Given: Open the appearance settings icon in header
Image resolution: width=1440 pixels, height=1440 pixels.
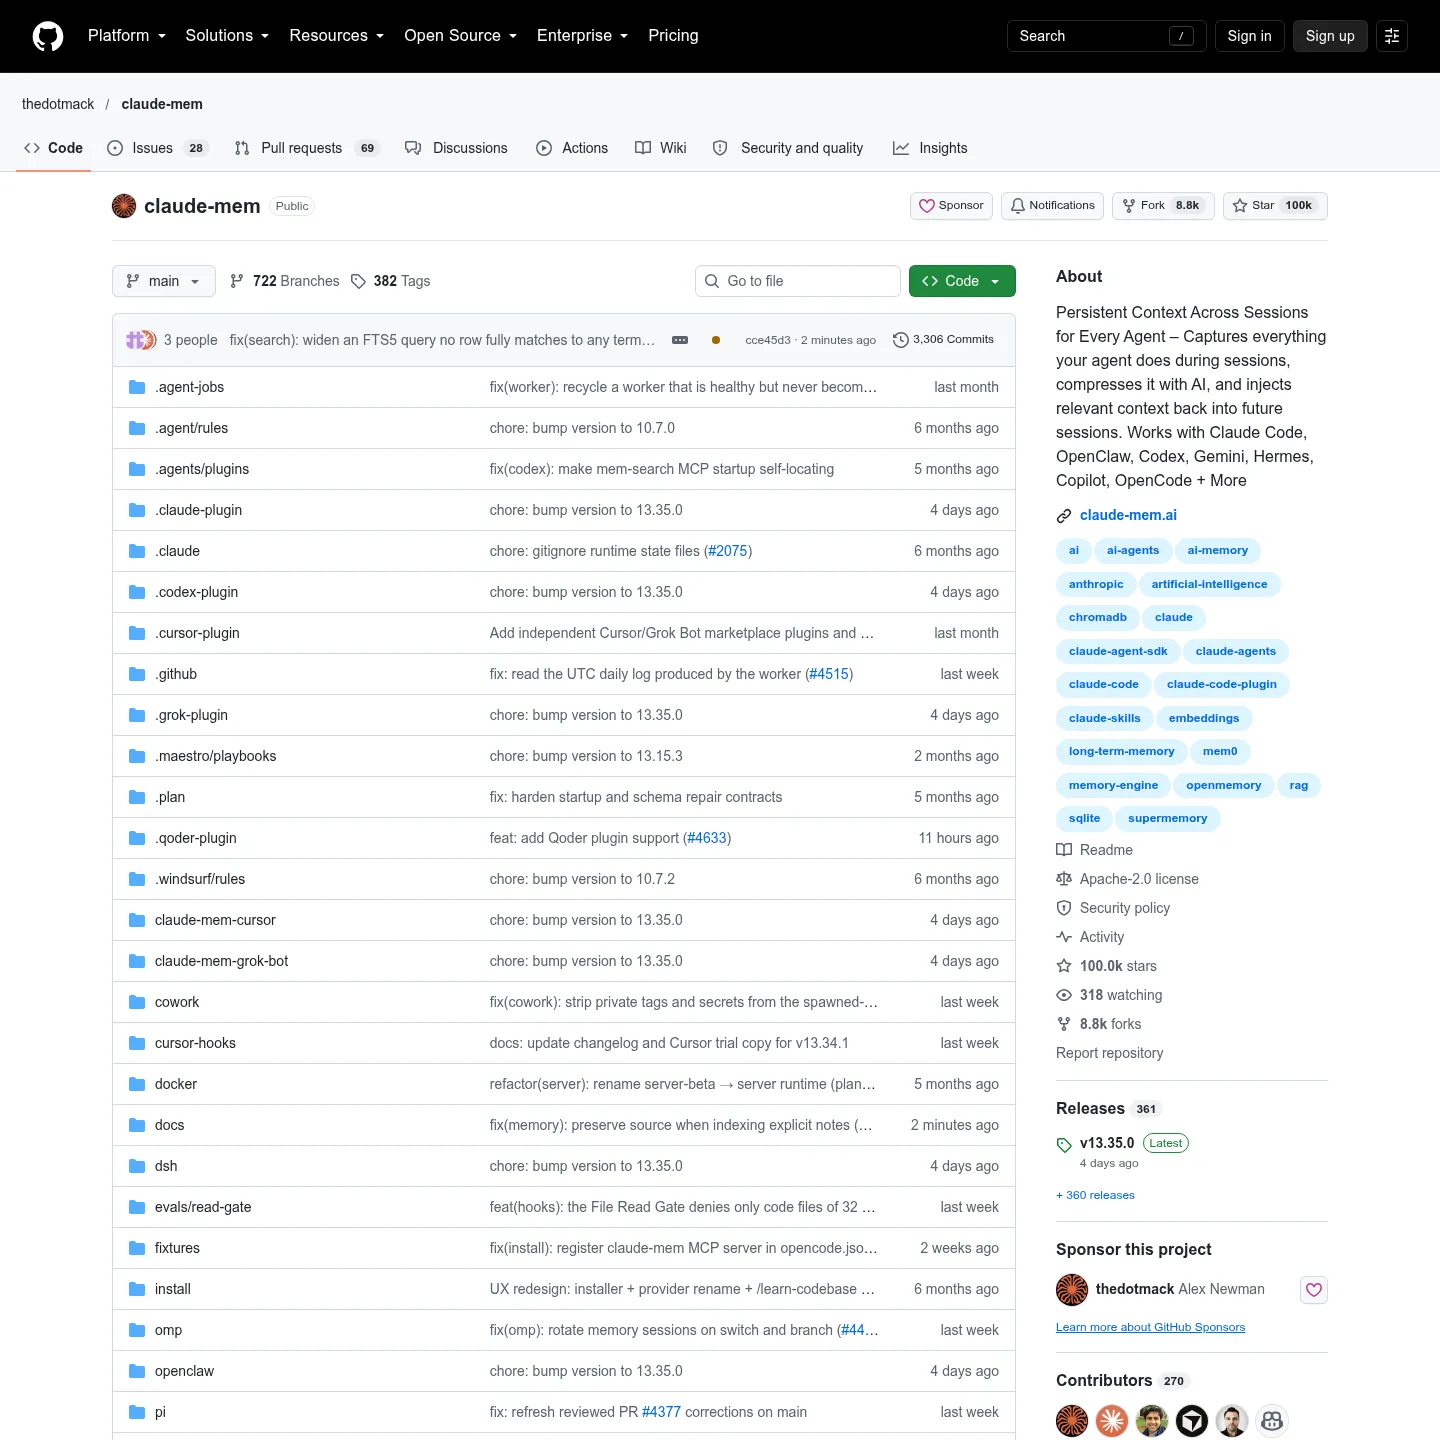Looking at the screenshot, I should coord(1392,36).
